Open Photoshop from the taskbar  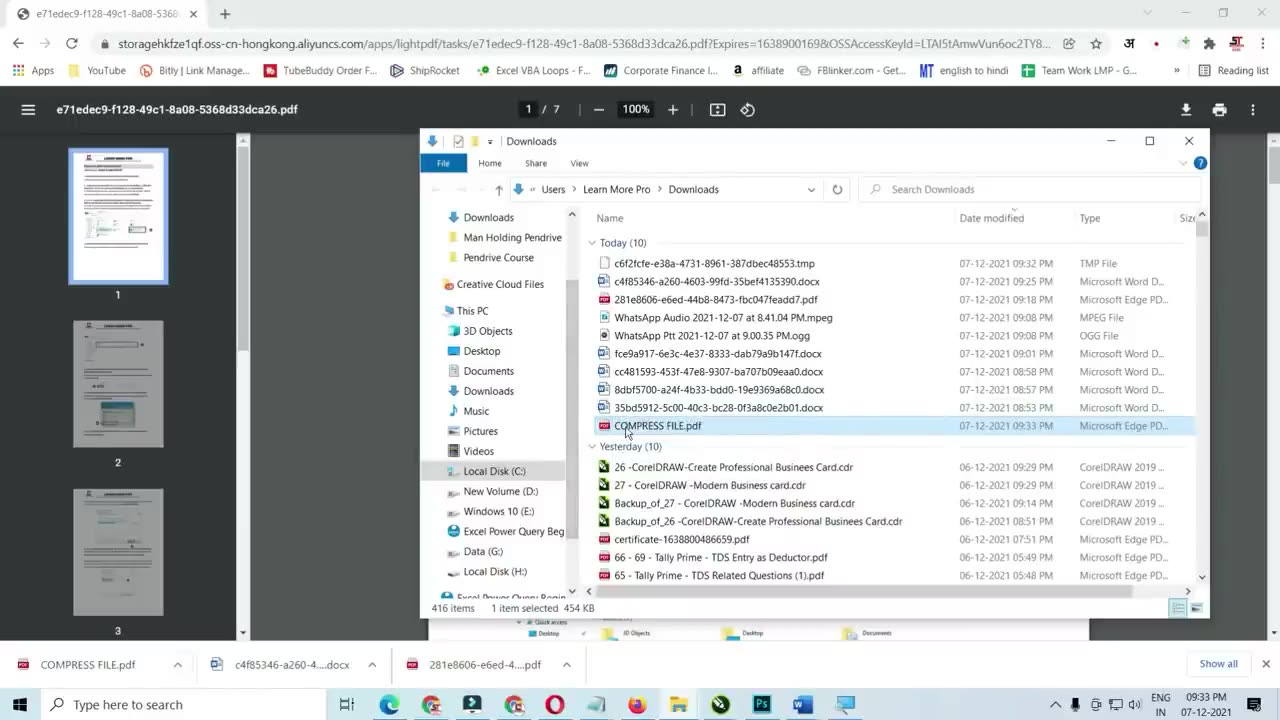pyautogui.click(x=762, y=704)
